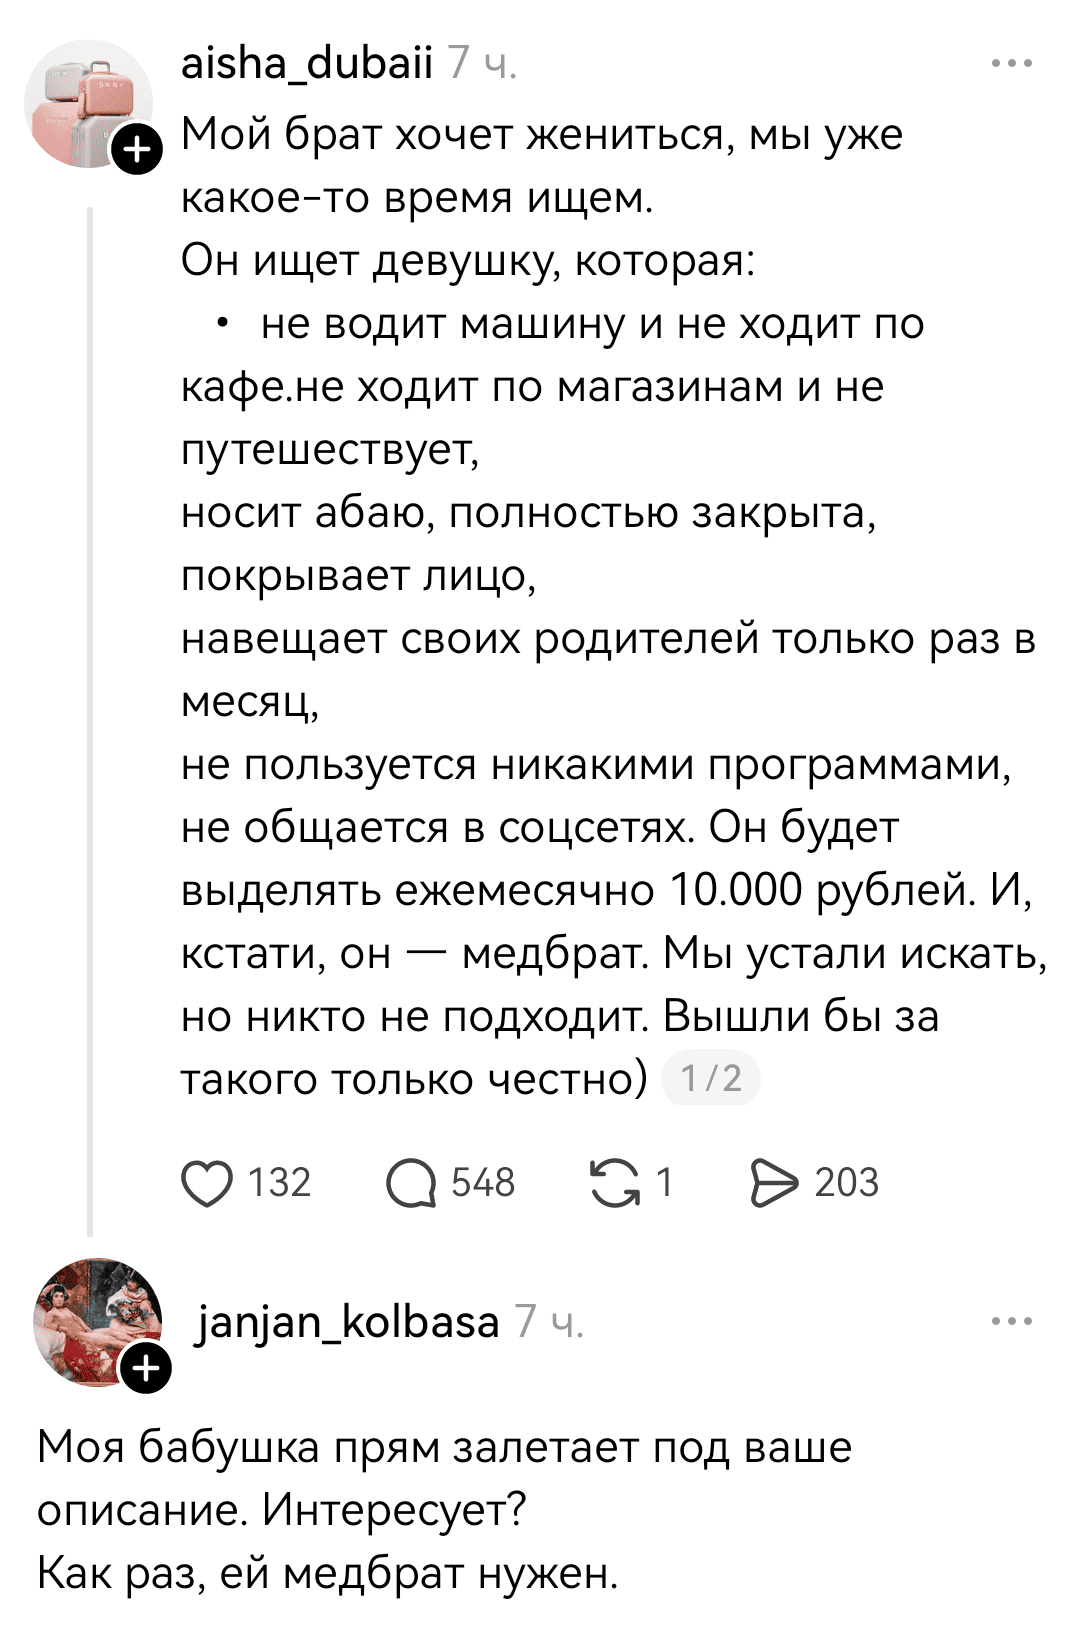Select the username janjan_kolbasa
This screenshot has width=1083, height=1634.
click(x=347, y=1320)
